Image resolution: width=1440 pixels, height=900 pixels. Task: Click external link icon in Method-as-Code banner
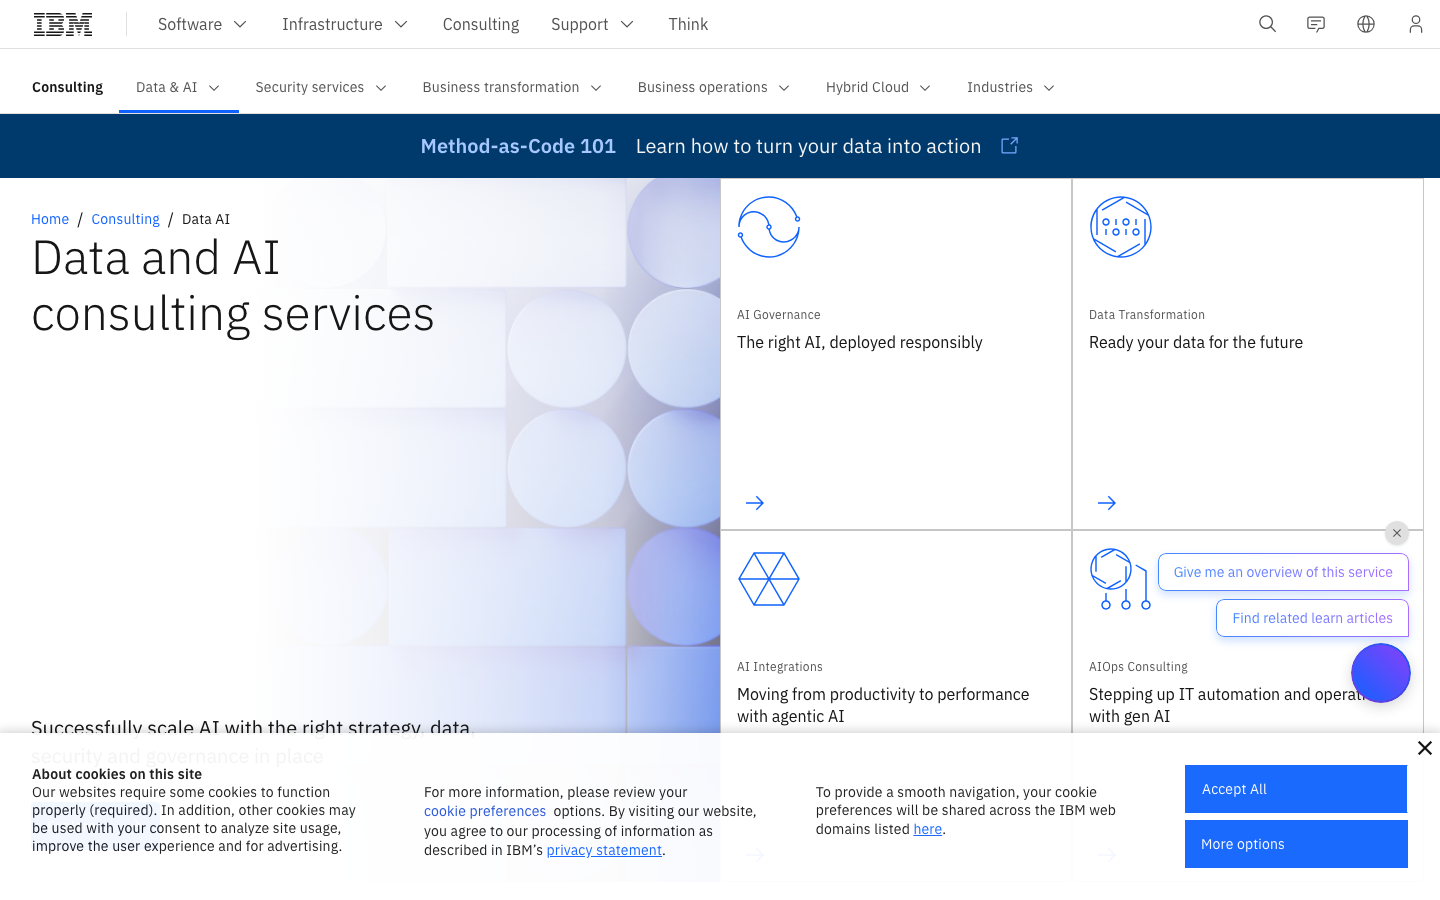pyautogui.click(x=1009, y=146)
